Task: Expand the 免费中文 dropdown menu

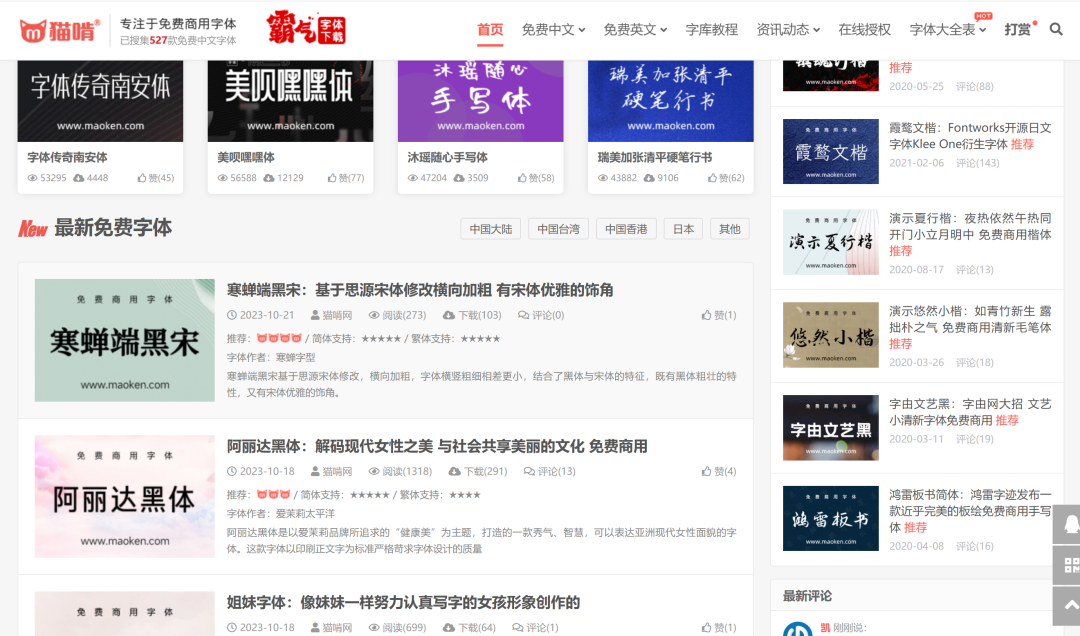Action: 553,30
